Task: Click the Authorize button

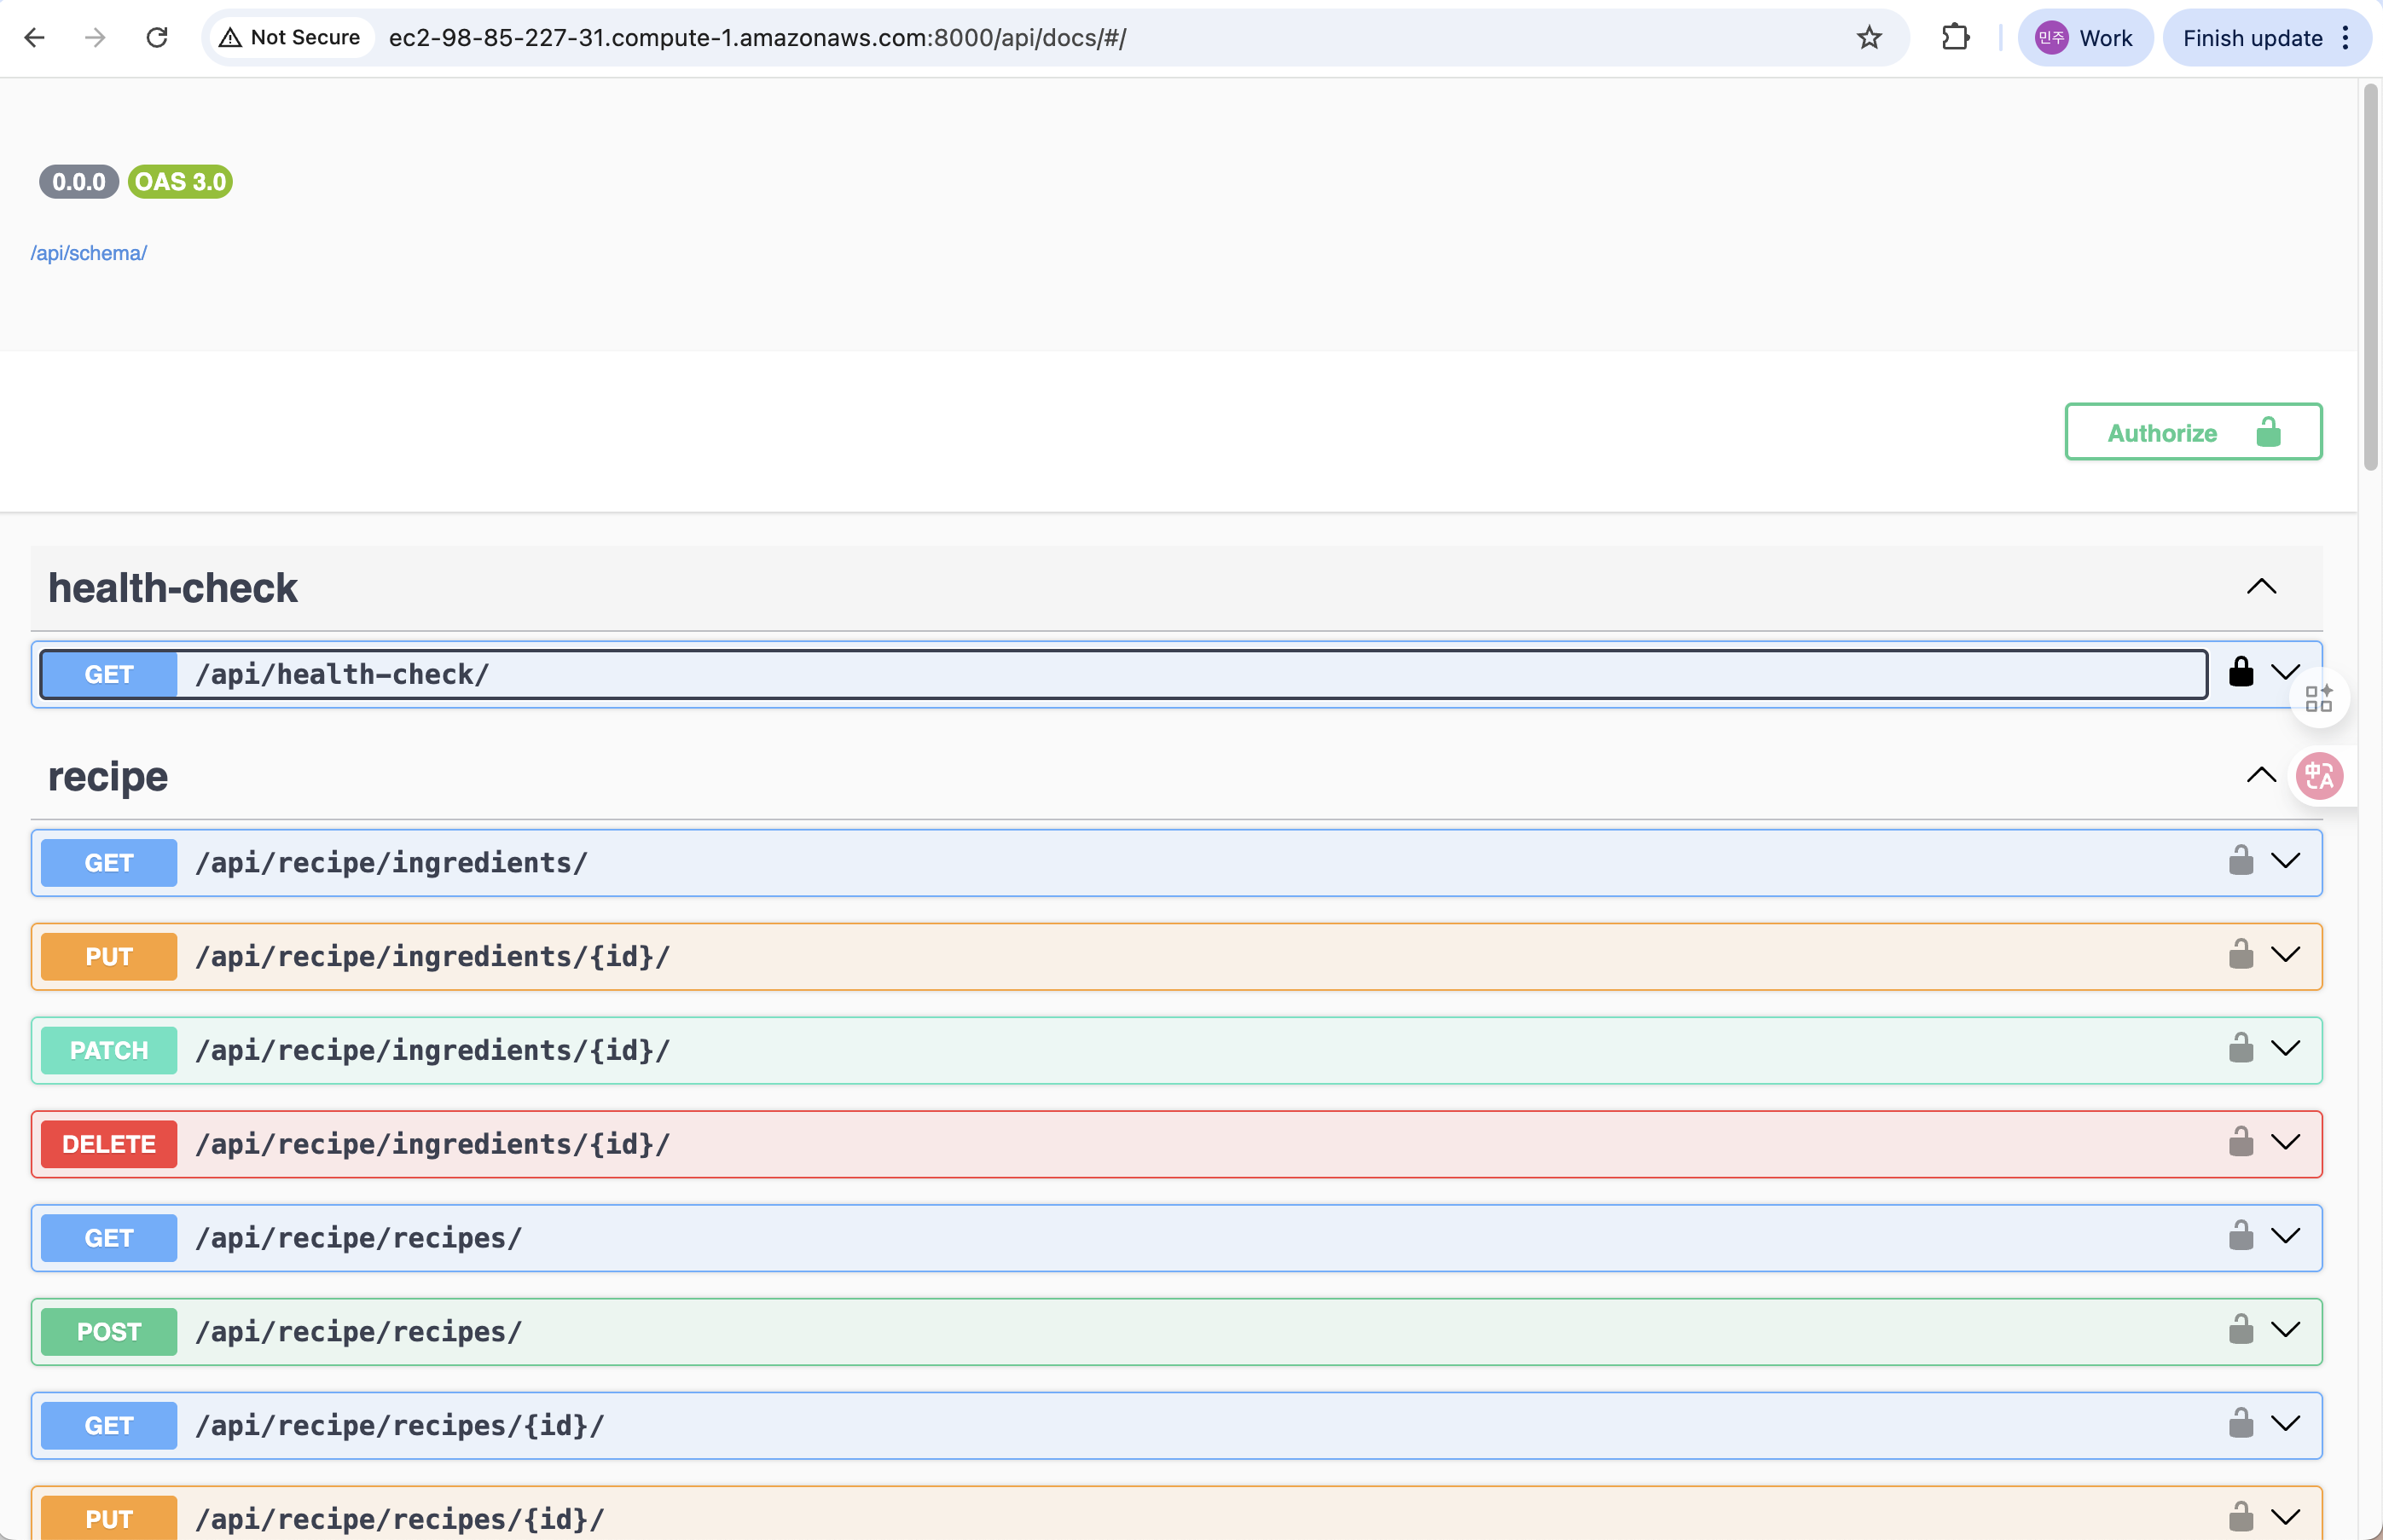Action: (x=2192, y=432)
